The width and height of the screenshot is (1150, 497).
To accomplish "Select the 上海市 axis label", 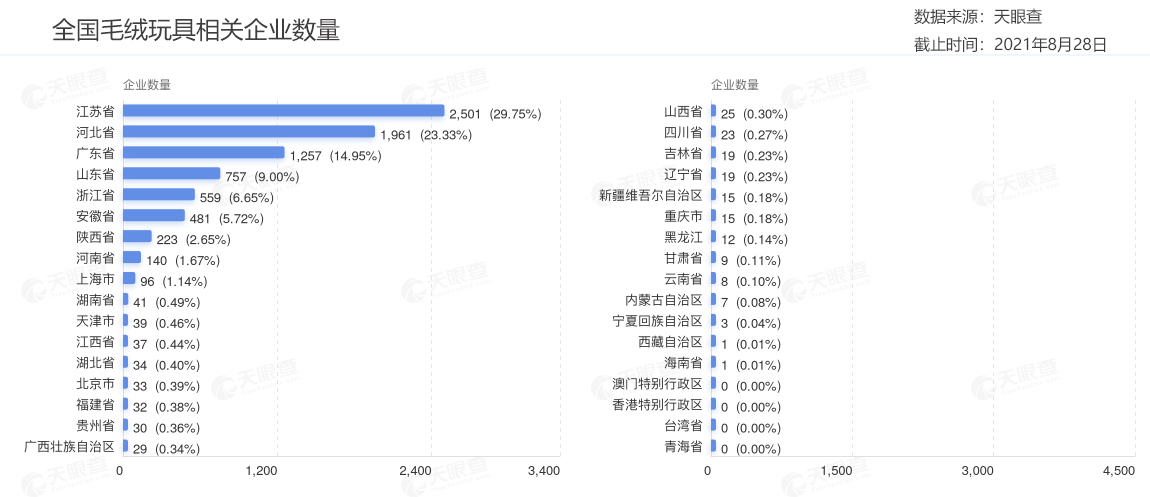I will 95,279.
